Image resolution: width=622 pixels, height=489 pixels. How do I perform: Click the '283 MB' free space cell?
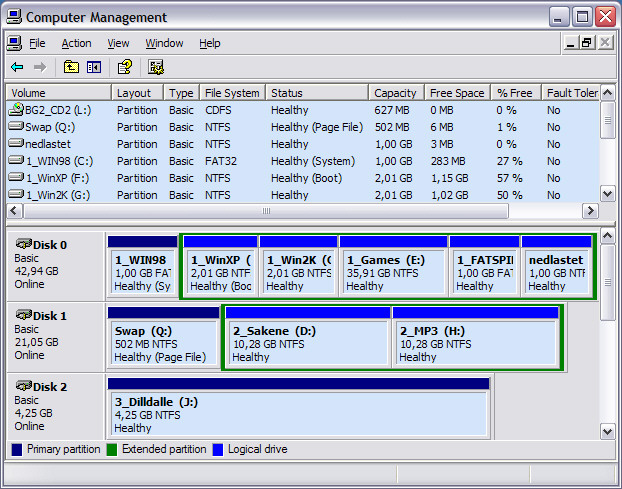coord(448,161)
